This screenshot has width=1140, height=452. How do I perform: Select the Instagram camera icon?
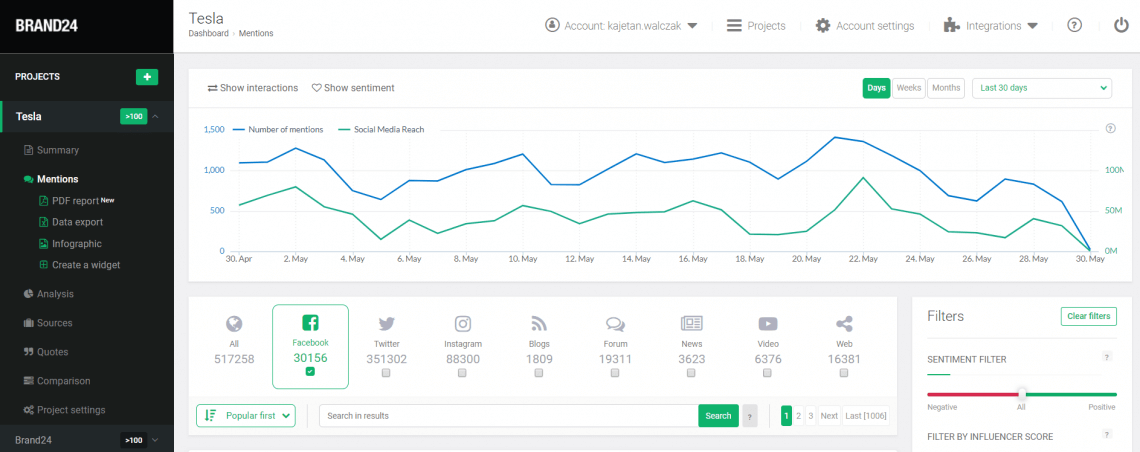point(462,324)
